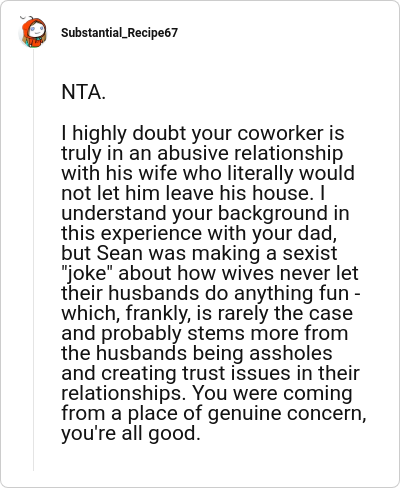
Task: Click the phrase "genuine concern,"
Action: click(x=287, y=414)
